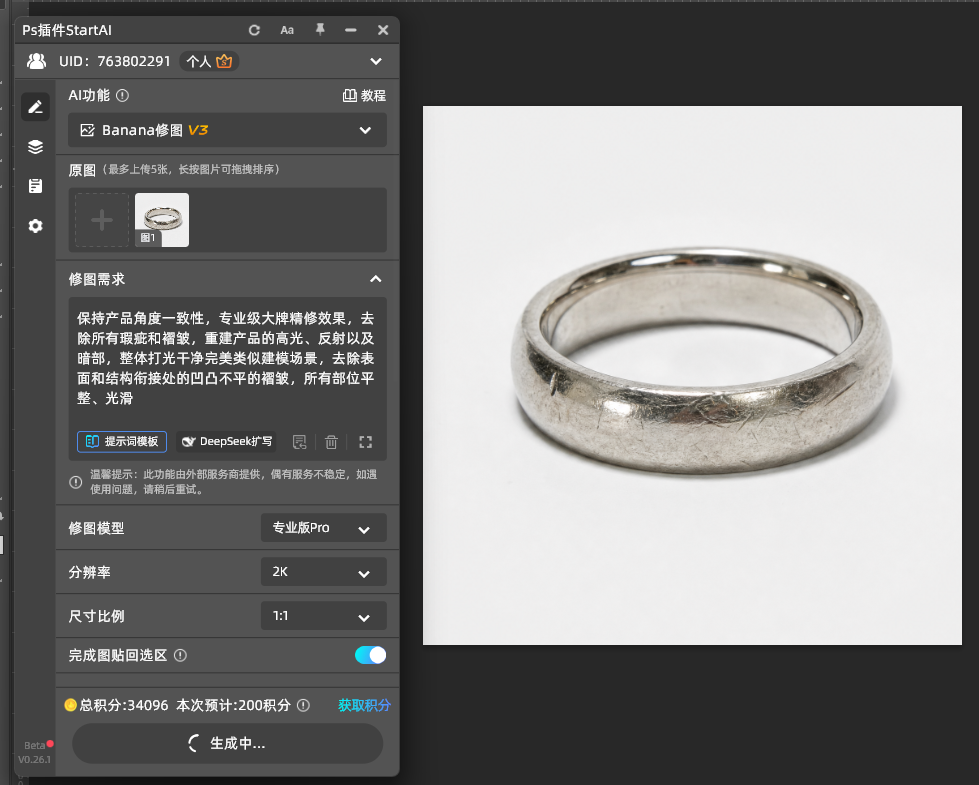This screenshot has height=785, width=979.
Task: Open the layers stack sidebar tab
Action: [x=36, y=147]
